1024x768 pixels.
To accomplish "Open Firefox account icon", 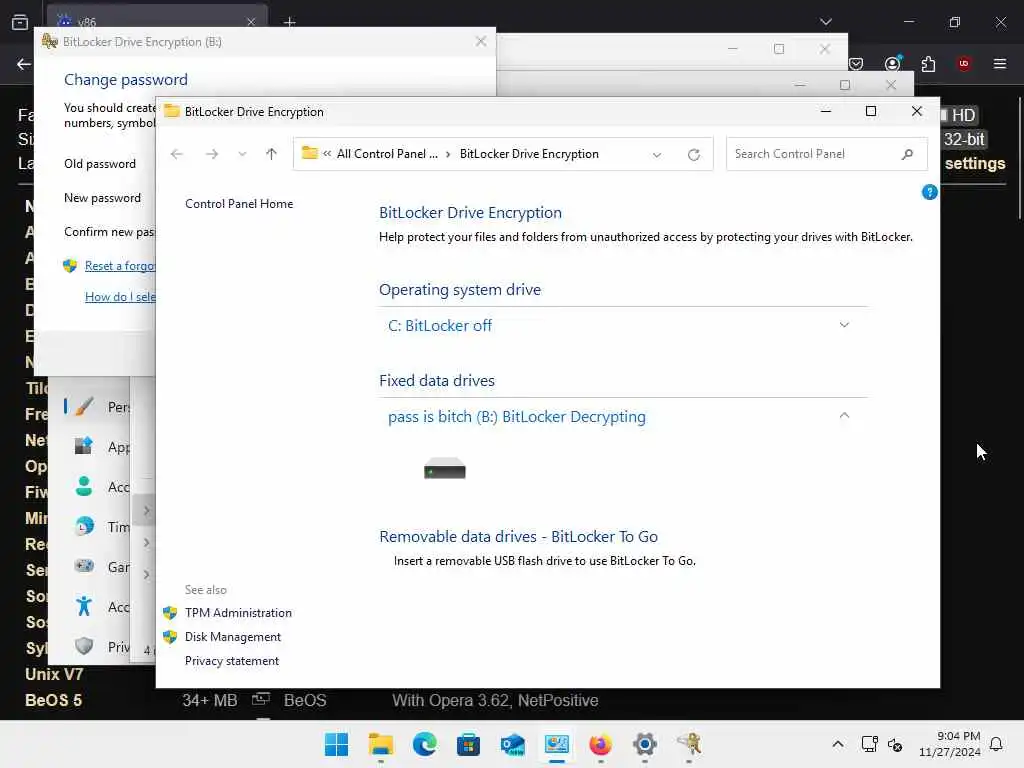I will (892, 63).
